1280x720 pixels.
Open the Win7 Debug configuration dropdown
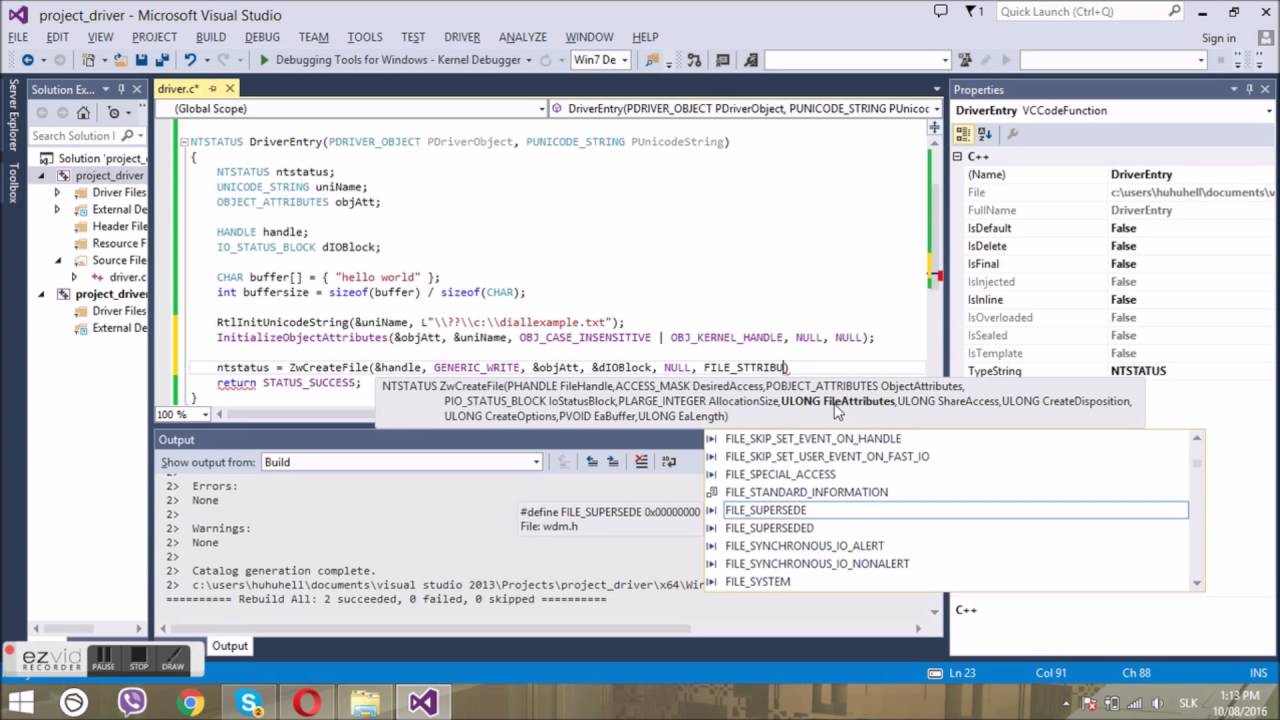pyautogui.click(x=624, y=60)
